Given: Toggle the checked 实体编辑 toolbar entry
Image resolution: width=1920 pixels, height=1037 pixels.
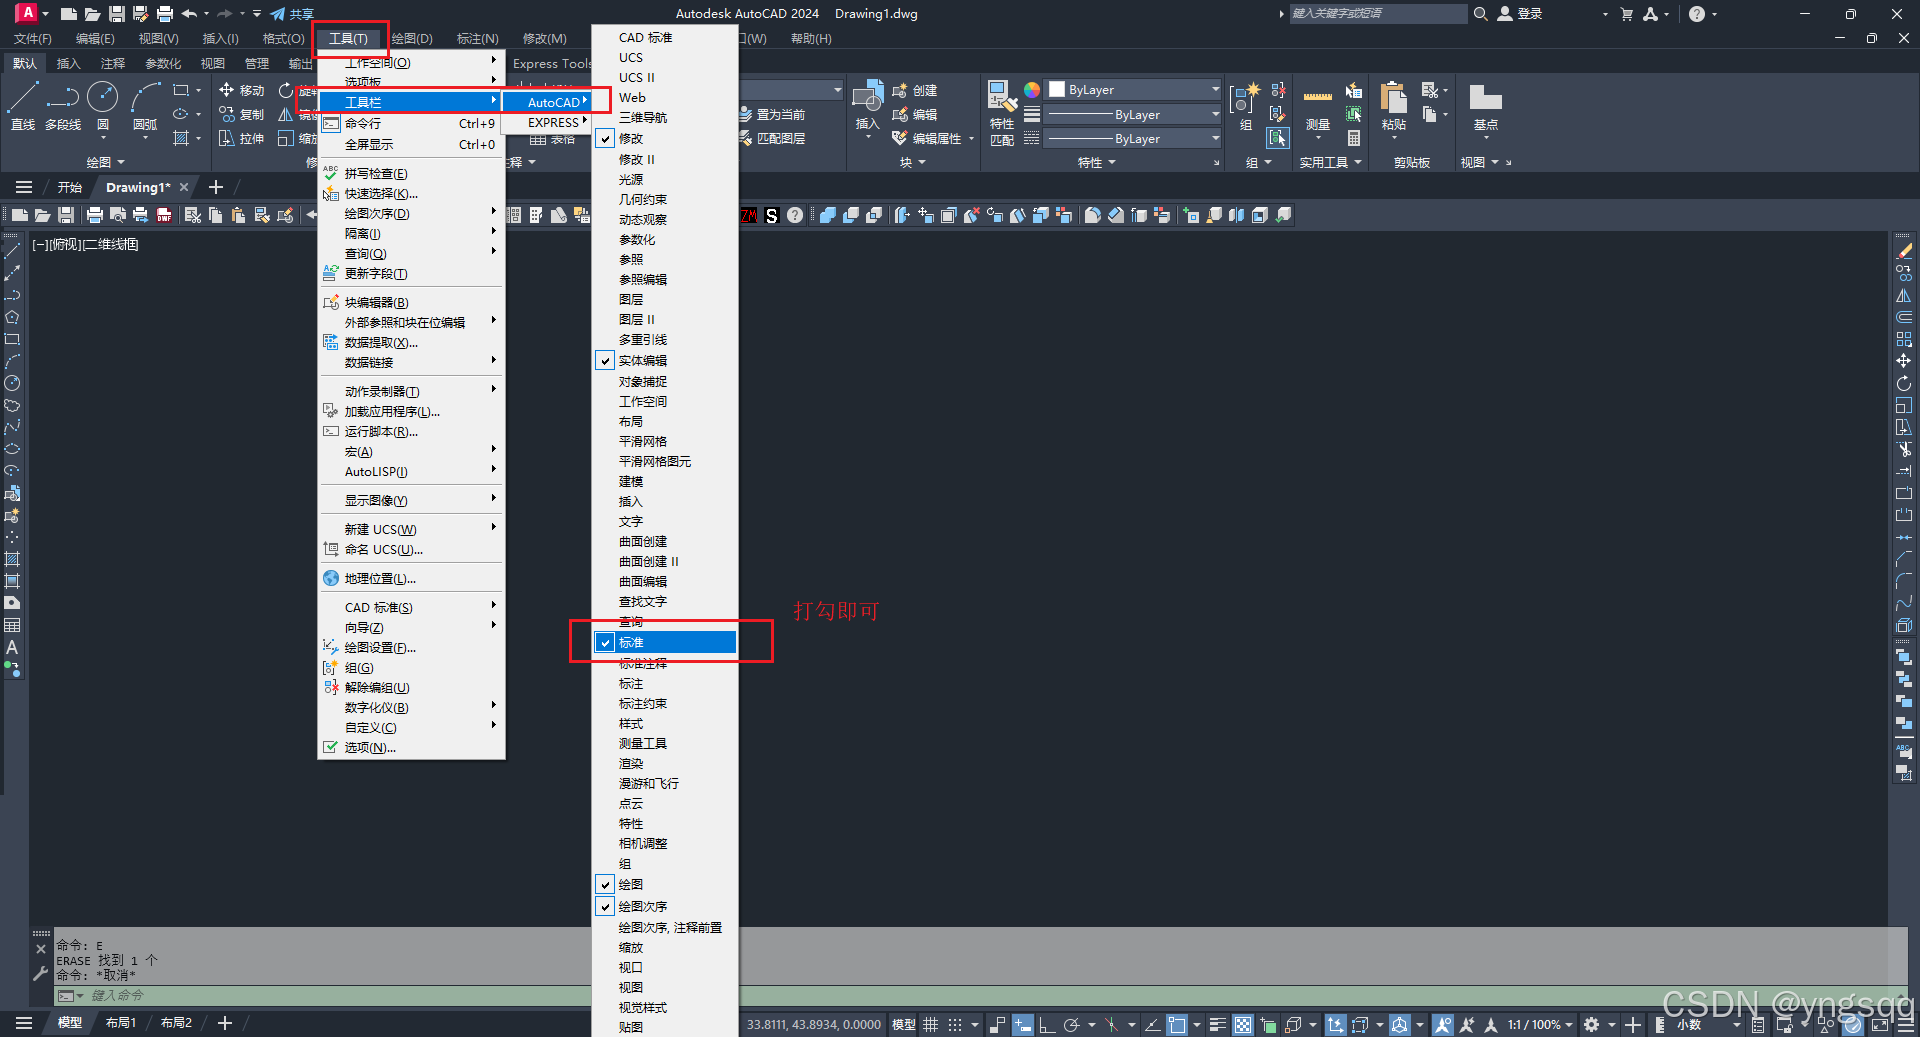Looking at the screenshot, I should click(x=665, y=360).
